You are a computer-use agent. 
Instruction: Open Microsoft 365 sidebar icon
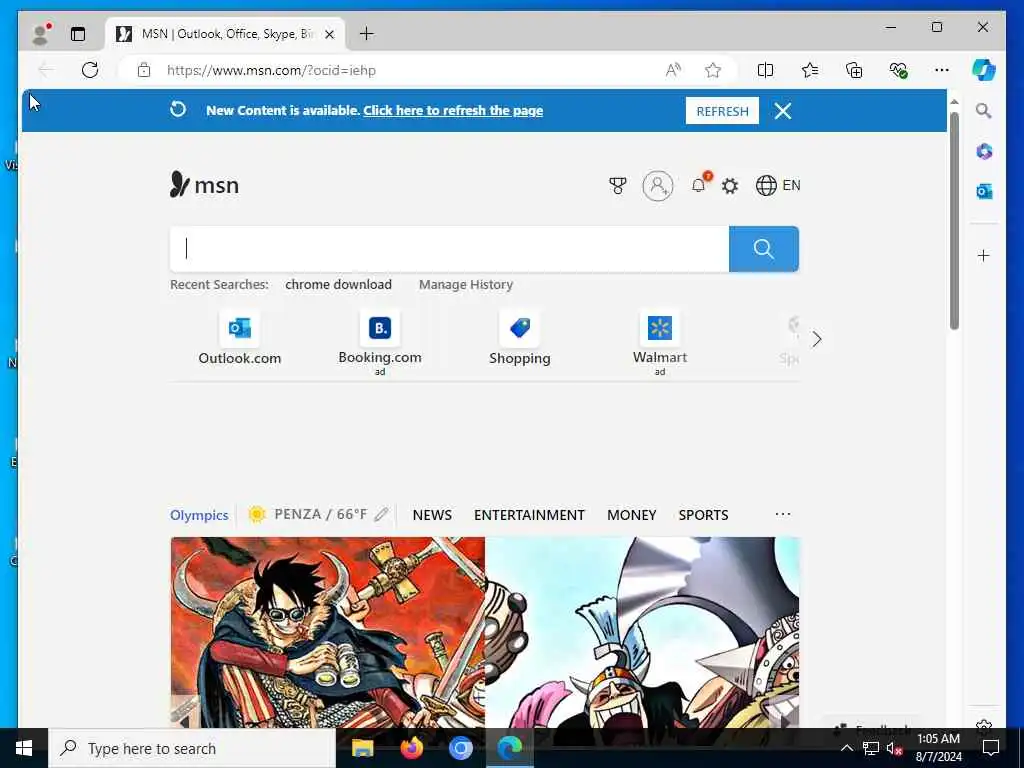coord(984,152)
